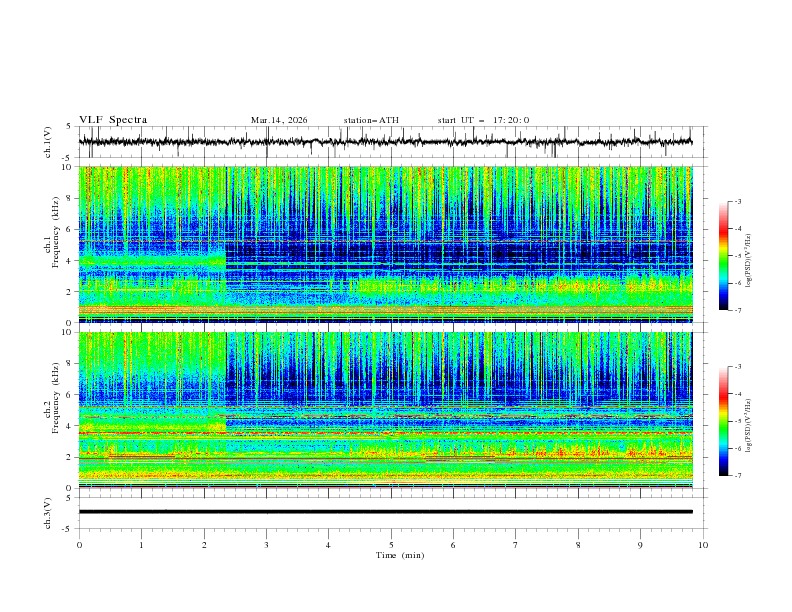The width and height of the screenshot is (792, 612).
Task: Click the "VLF Spectra" plot title
Action: click(x=113, y=120)
